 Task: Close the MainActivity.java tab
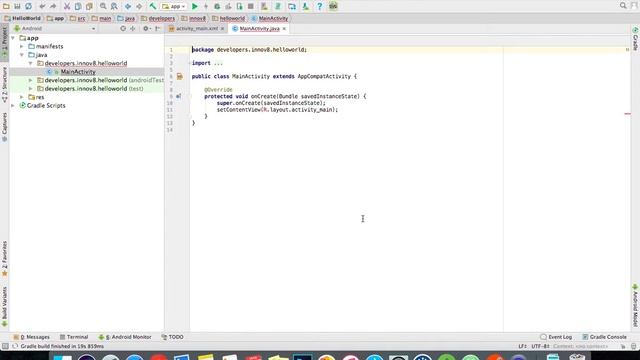point(284,29)
